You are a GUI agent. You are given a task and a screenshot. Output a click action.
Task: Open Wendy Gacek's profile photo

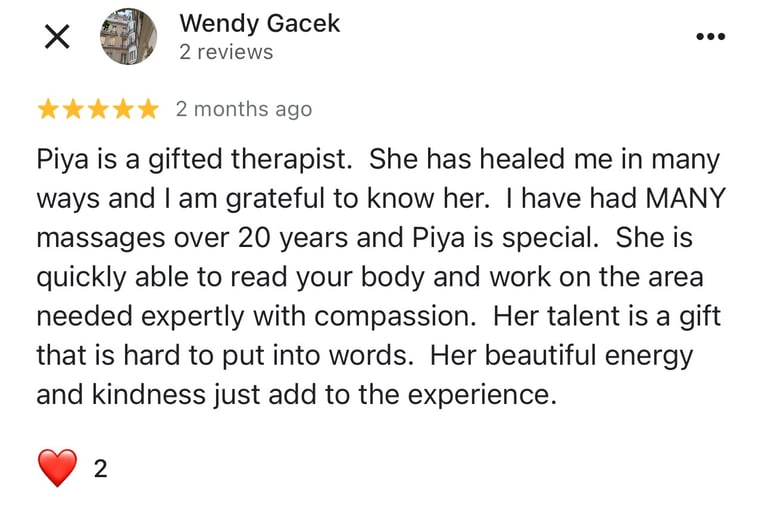point(128,36)
